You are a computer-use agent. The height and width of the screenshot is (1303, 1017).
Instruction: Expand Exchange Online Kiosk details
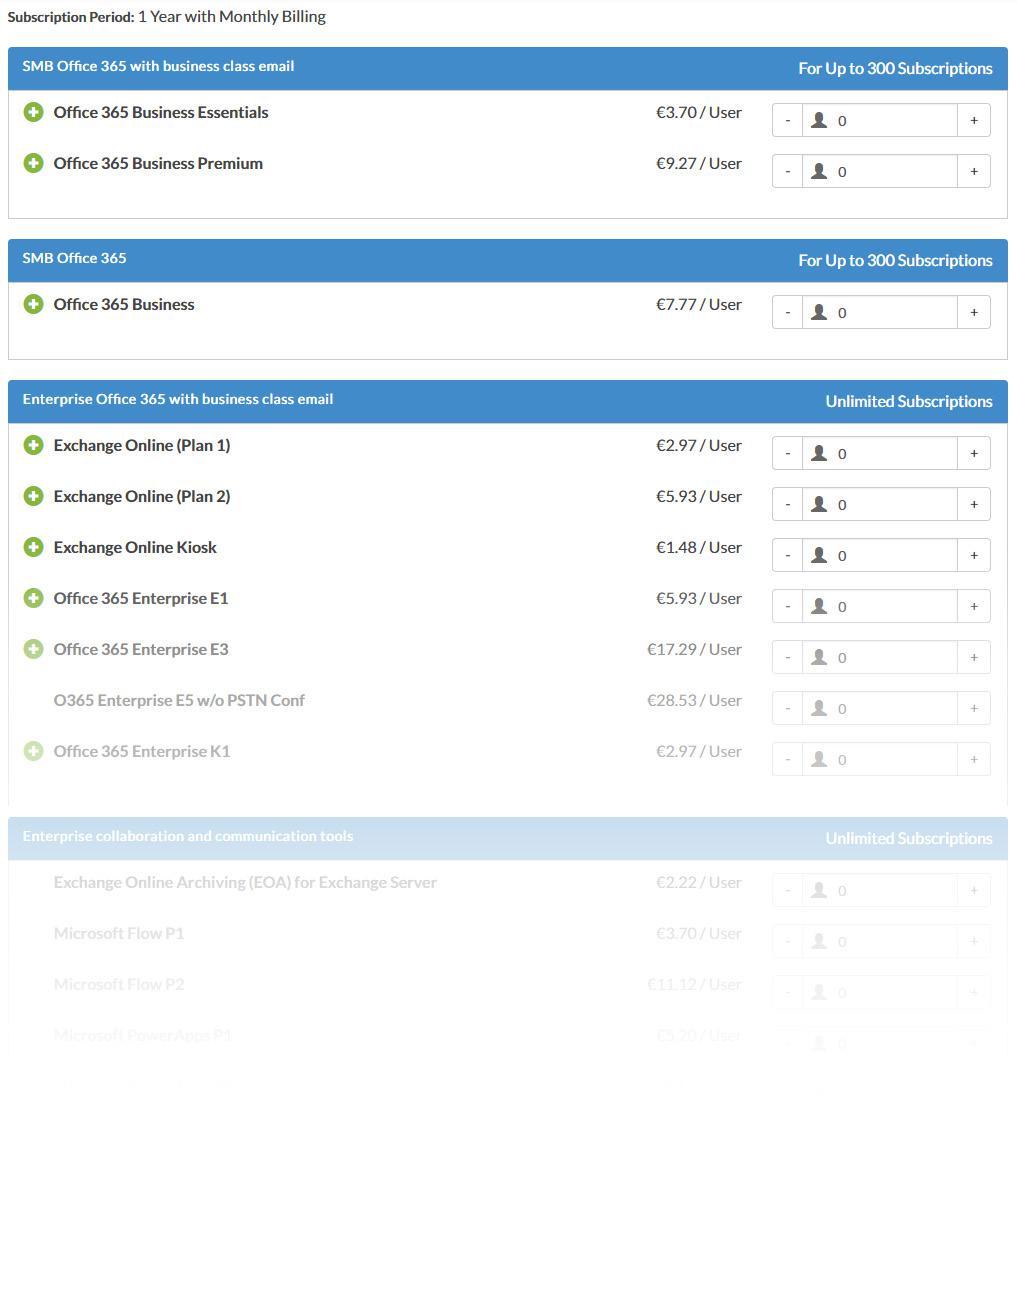(x=33, y=547)
